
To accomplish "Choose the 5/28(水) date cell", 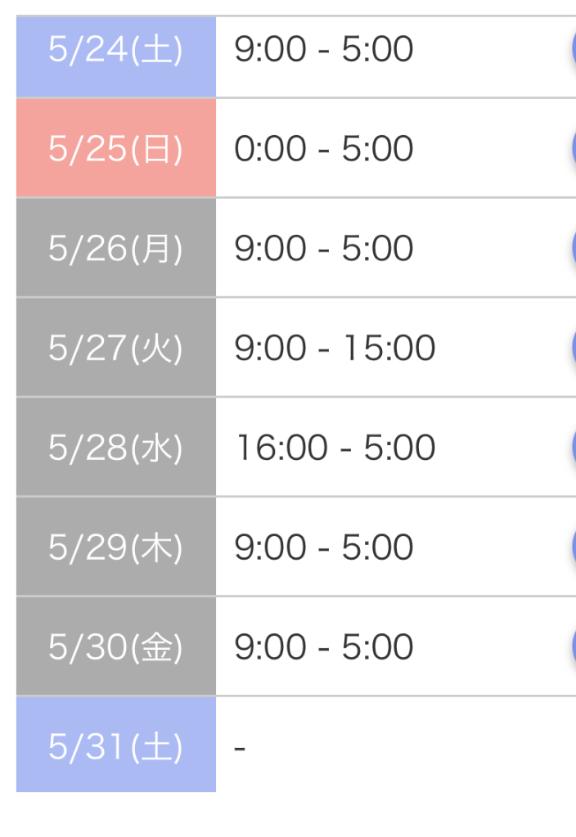I will point(116,447).
